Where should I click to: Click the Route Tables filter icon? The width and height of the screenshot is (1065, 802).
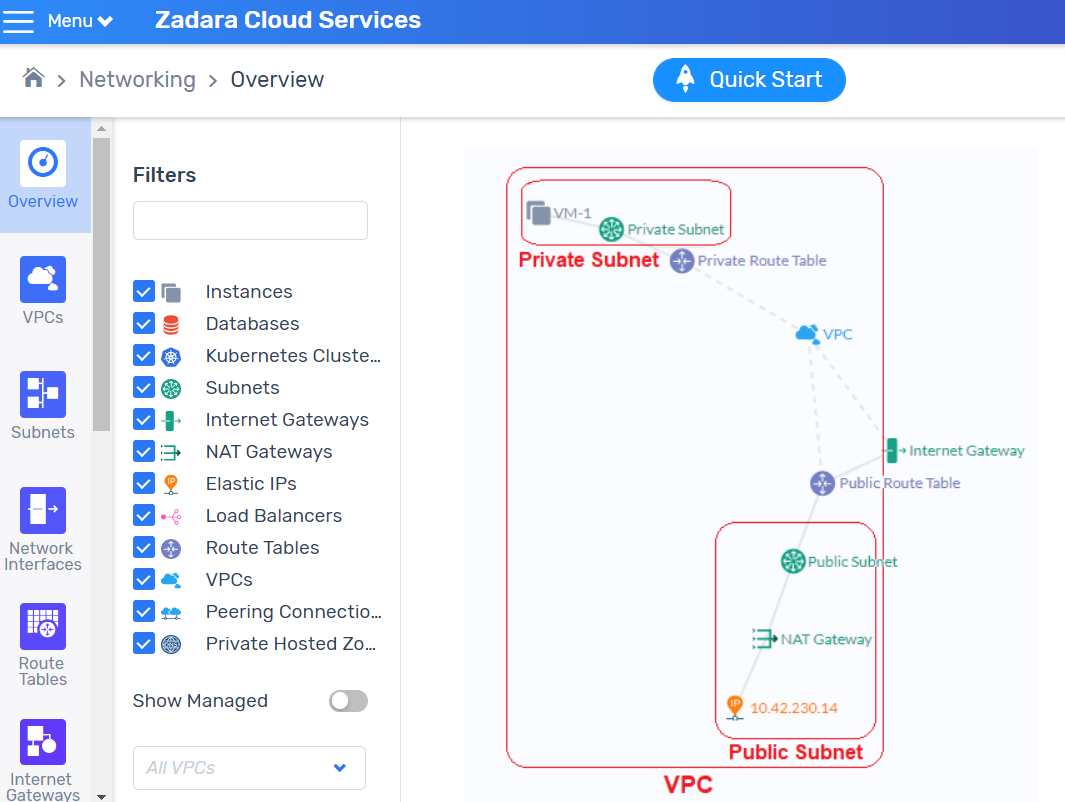click(x=171, y=548)
